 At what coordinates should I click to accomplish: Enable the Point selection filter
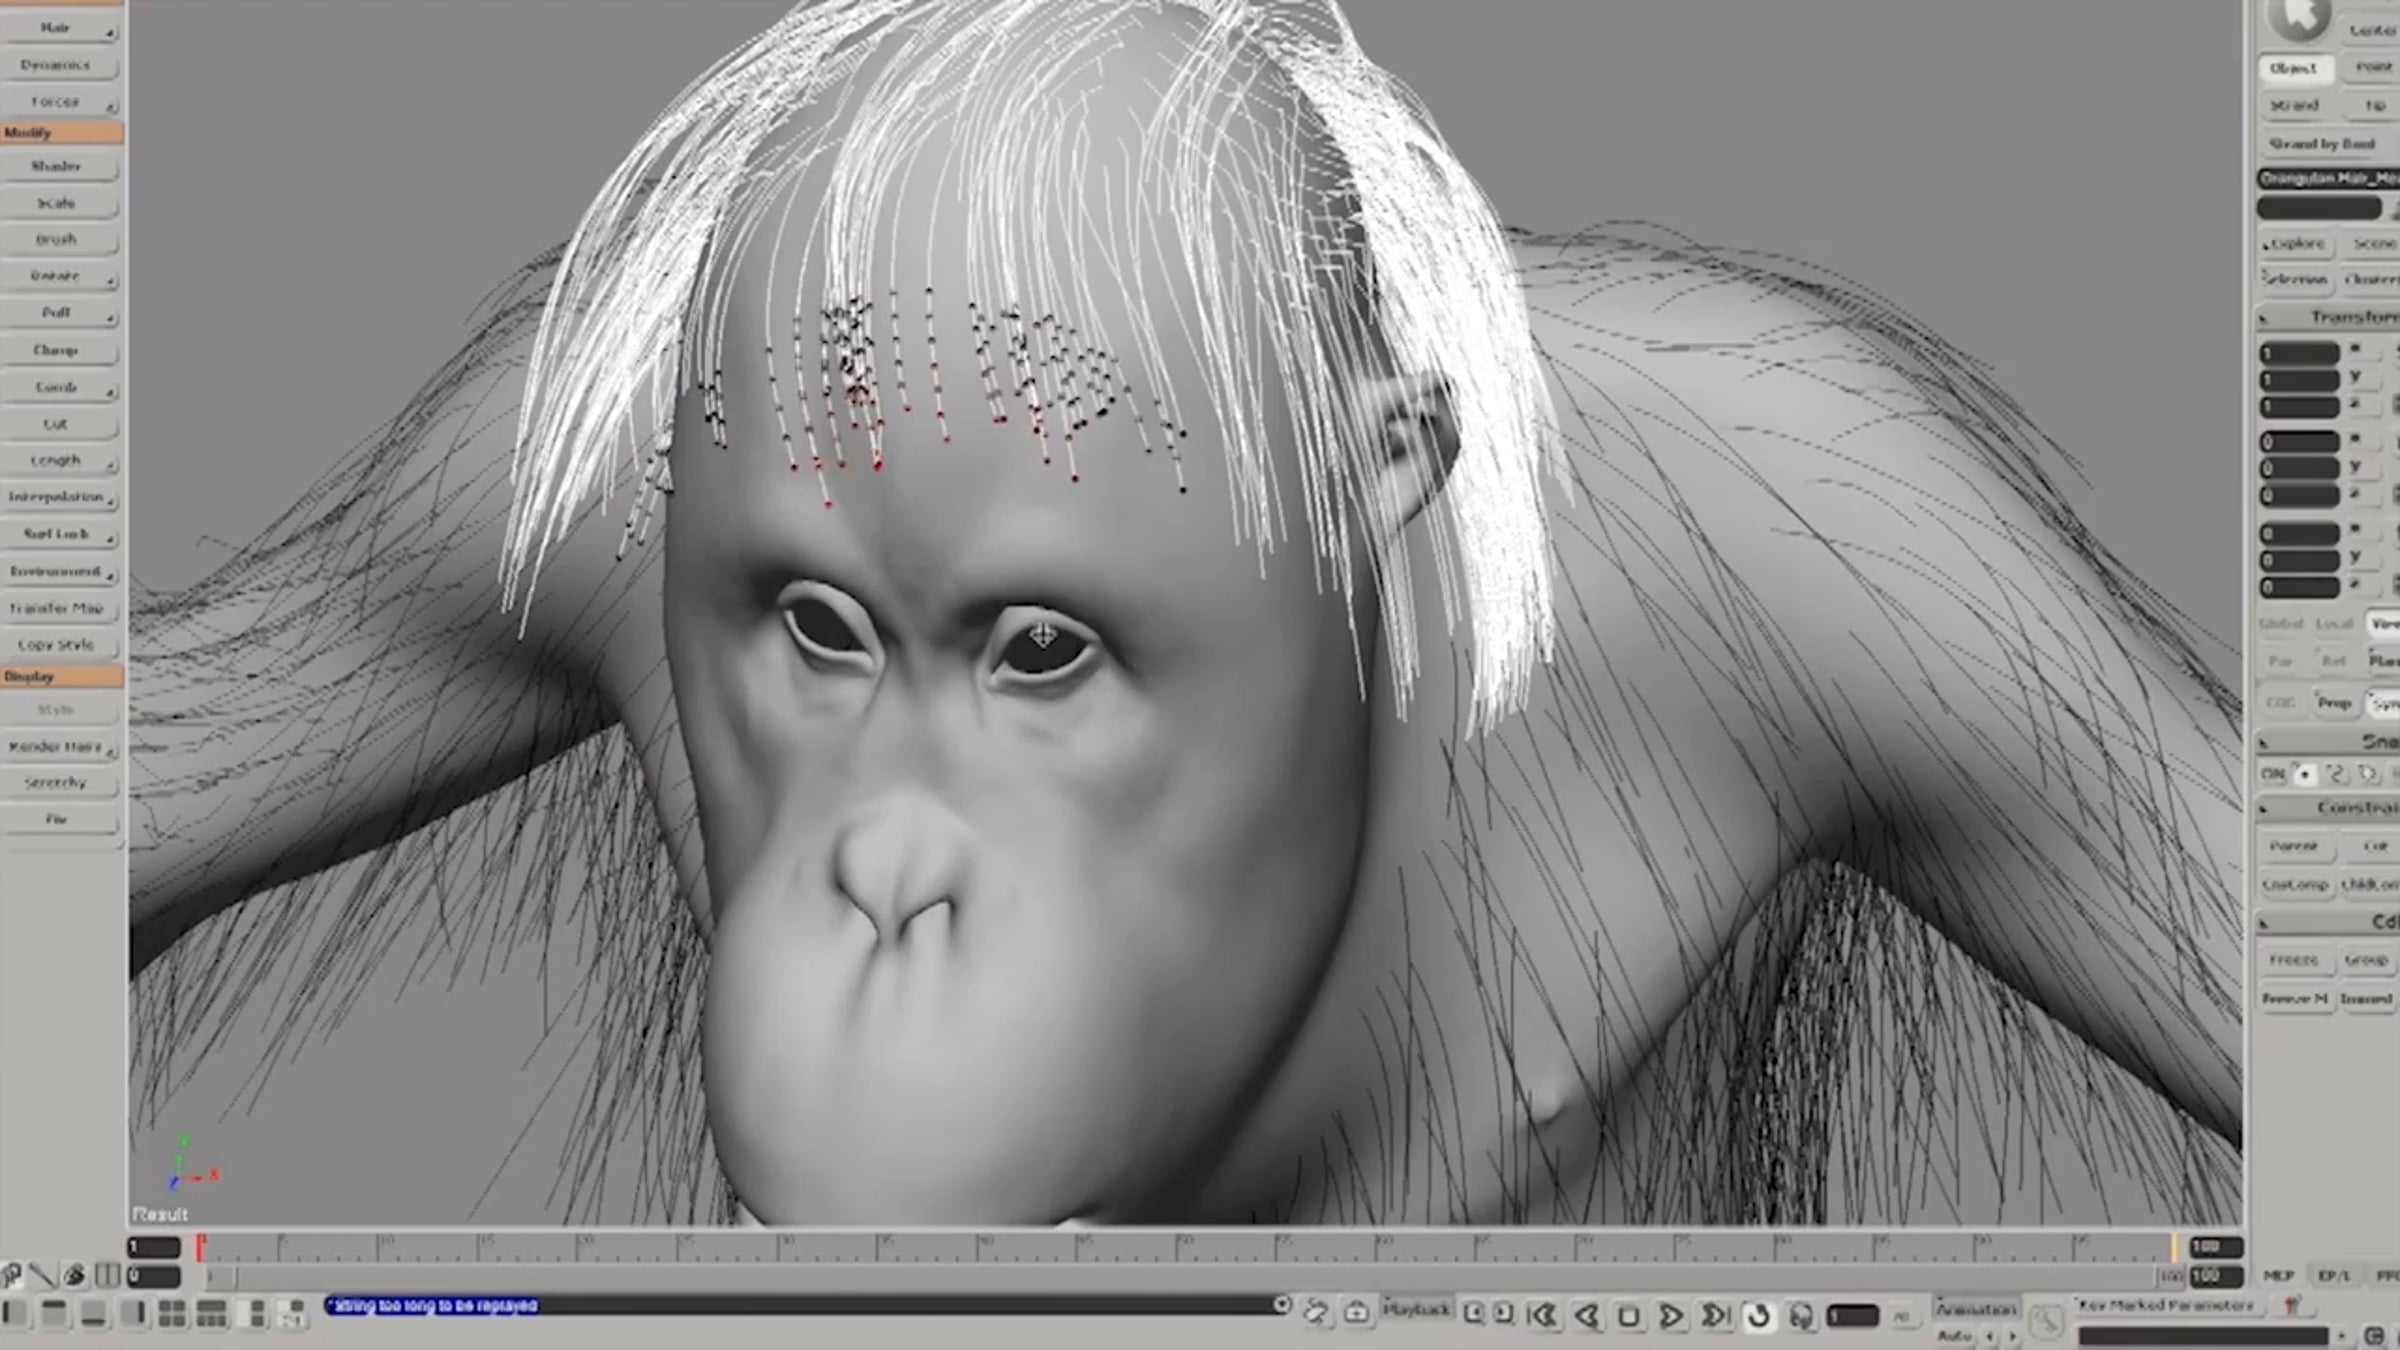(x=2372, y=67)
